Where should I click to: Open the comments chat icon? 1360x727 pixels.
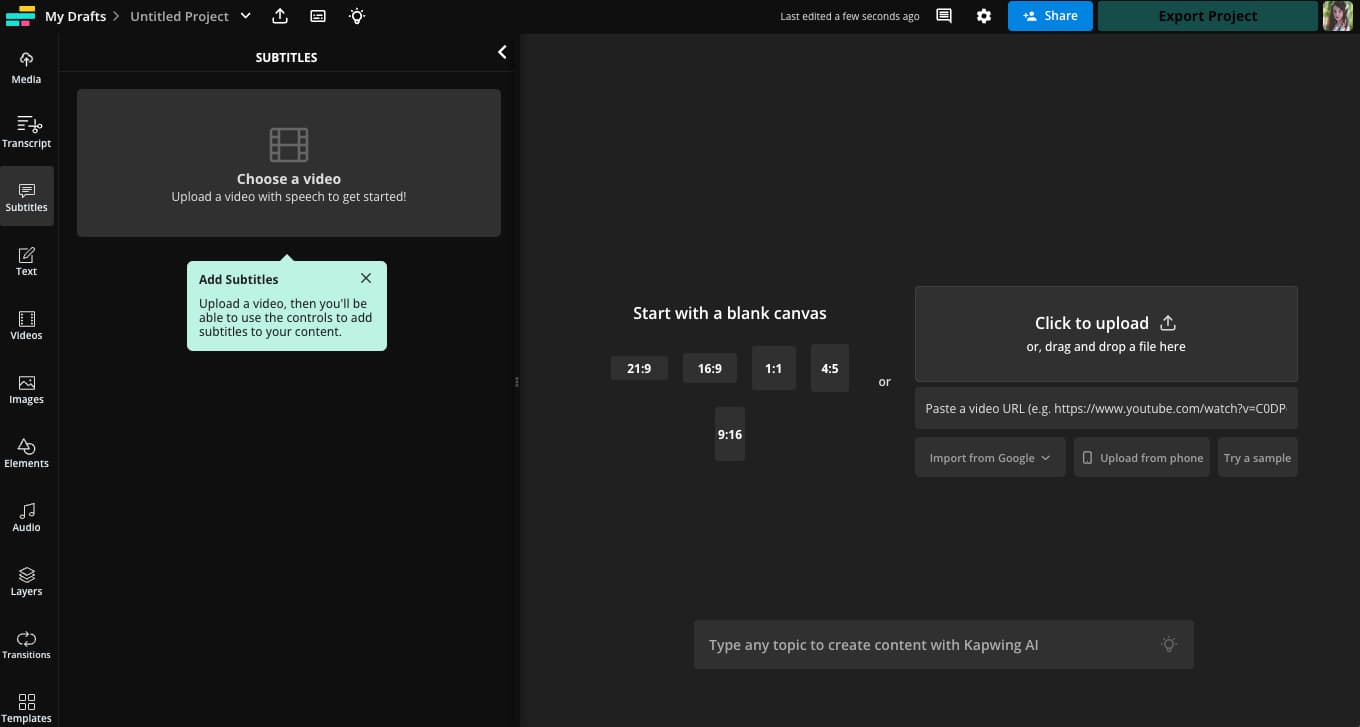click(944, 16)
